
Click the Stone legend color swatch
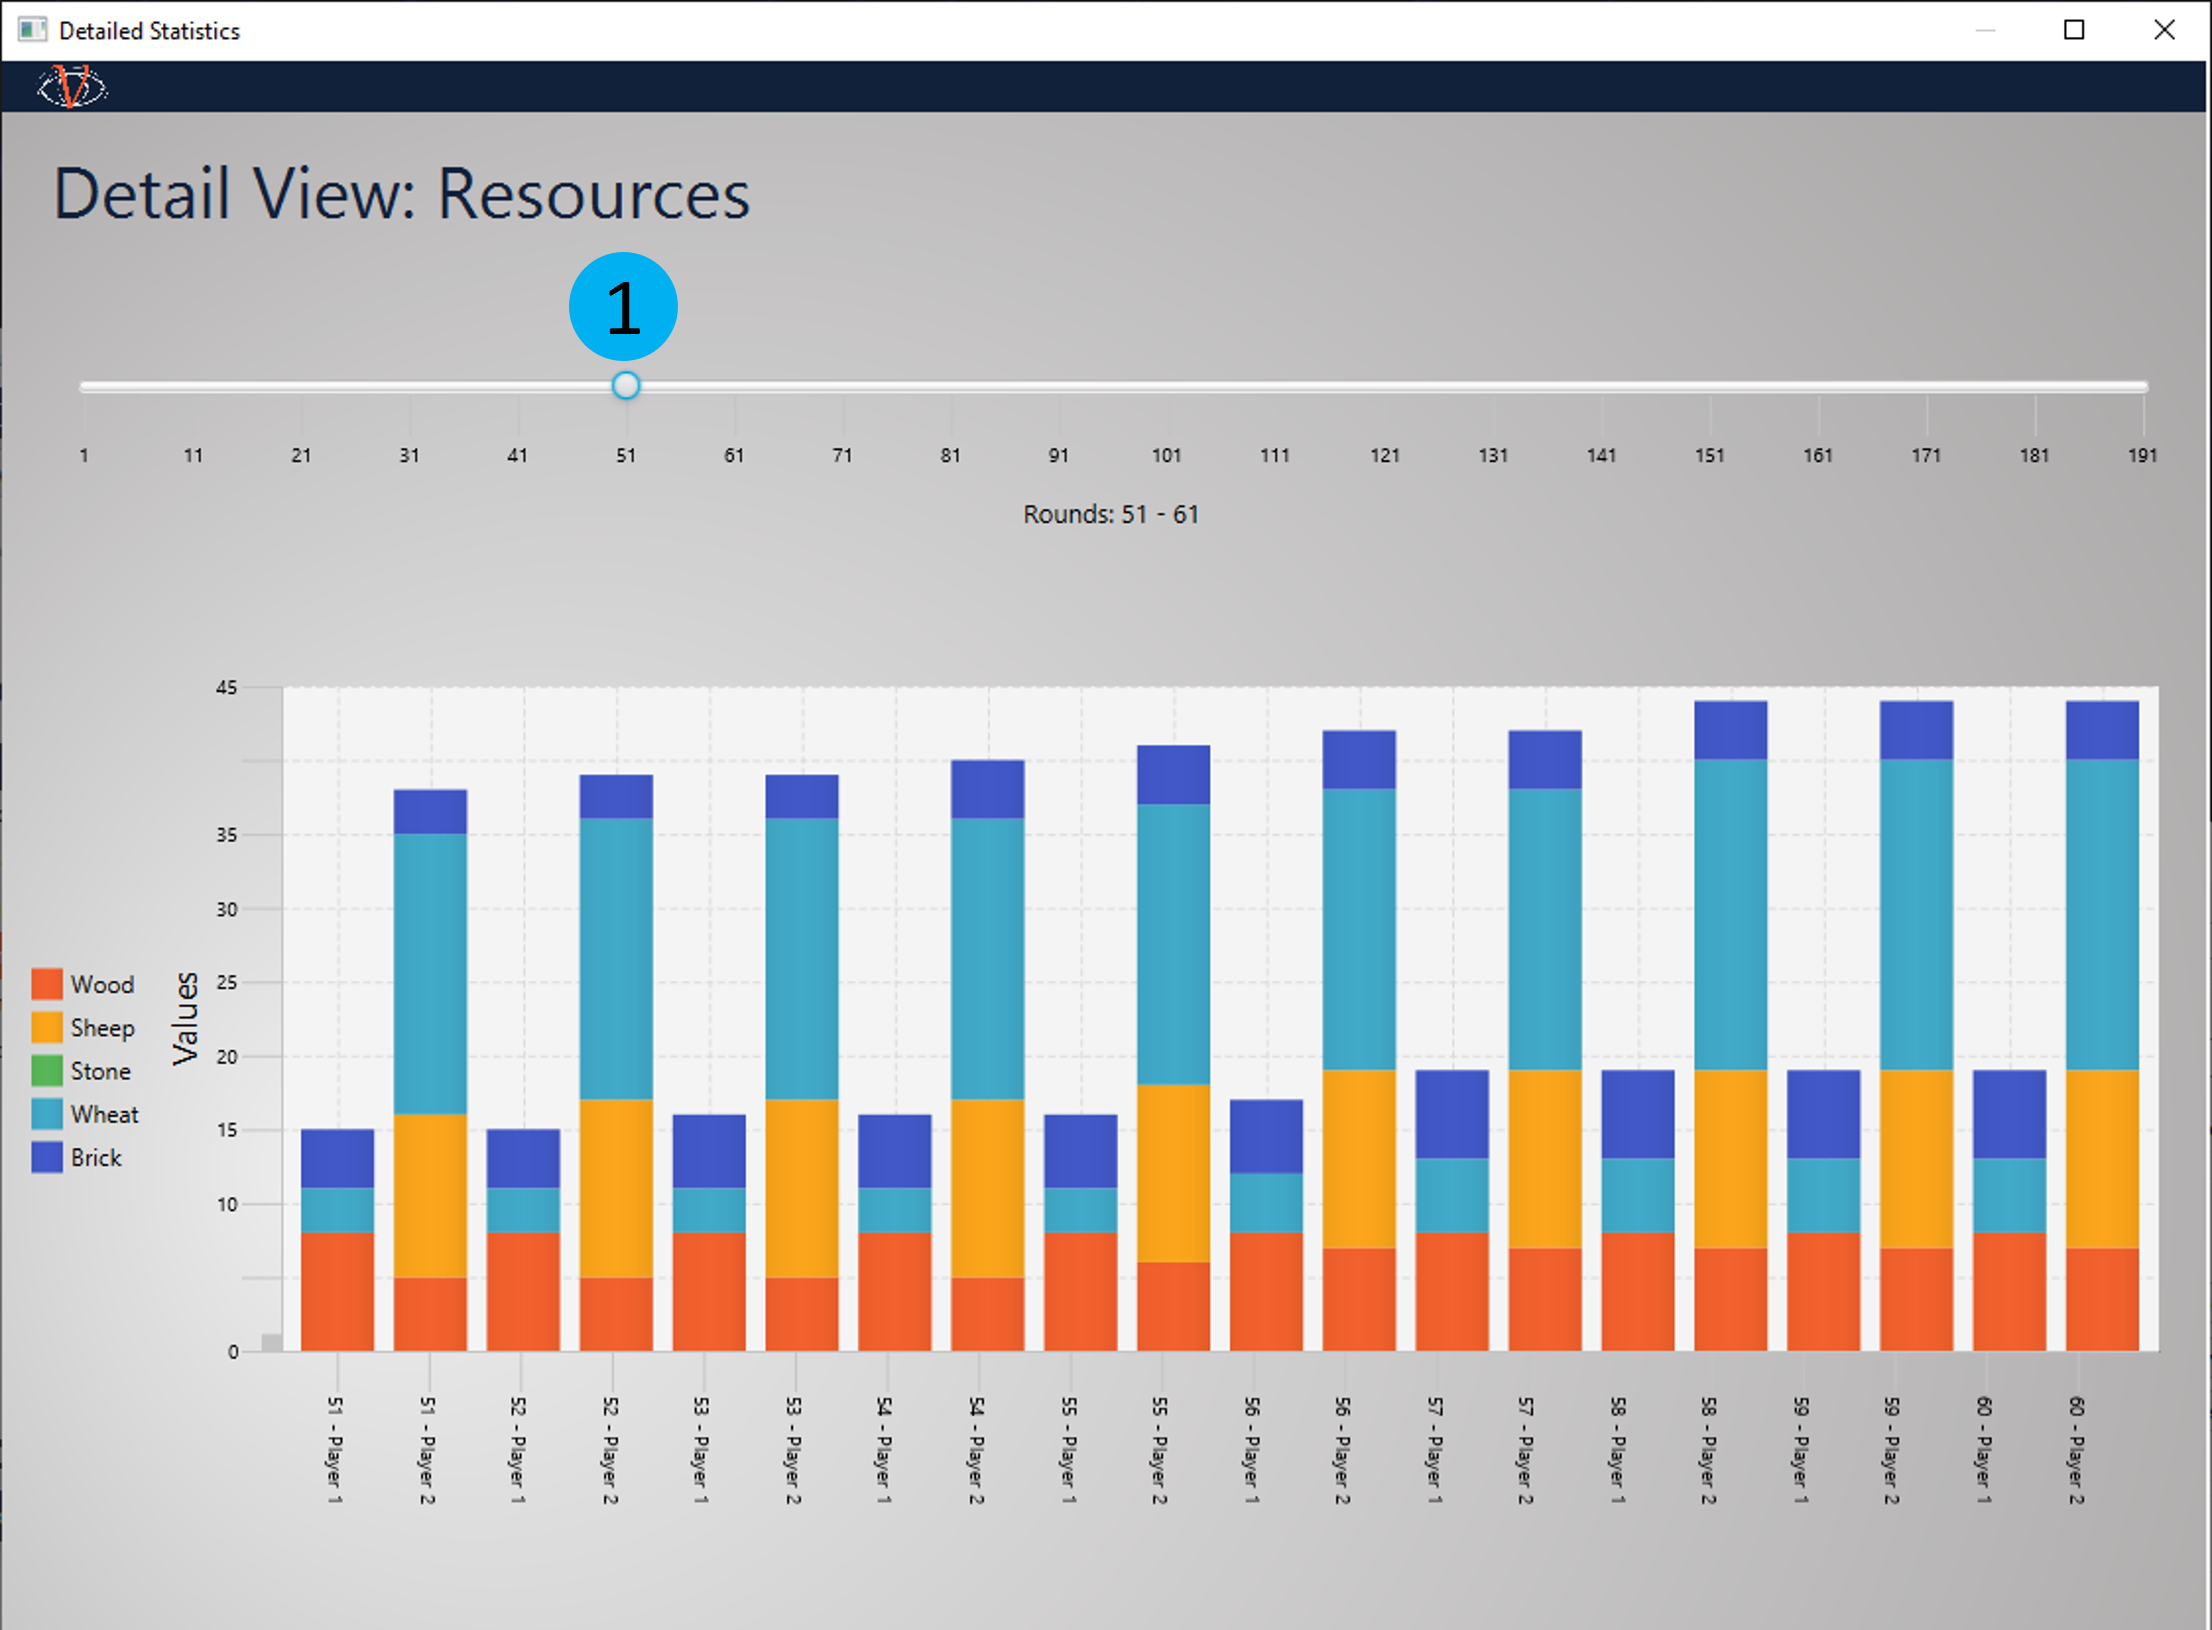click(47, 1071)
